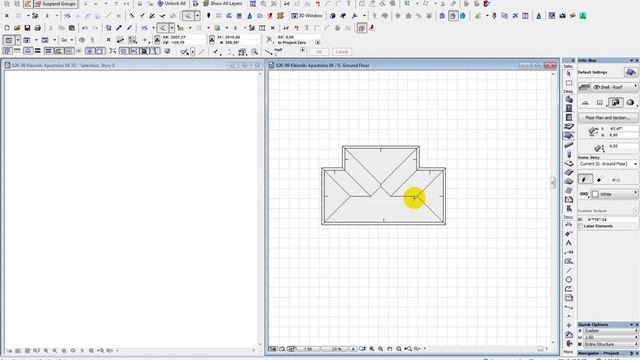This screenshot has width=640, height=360.
Task: Select the sphere geometry method in Info Box
Action: click(x=630, y=102)
